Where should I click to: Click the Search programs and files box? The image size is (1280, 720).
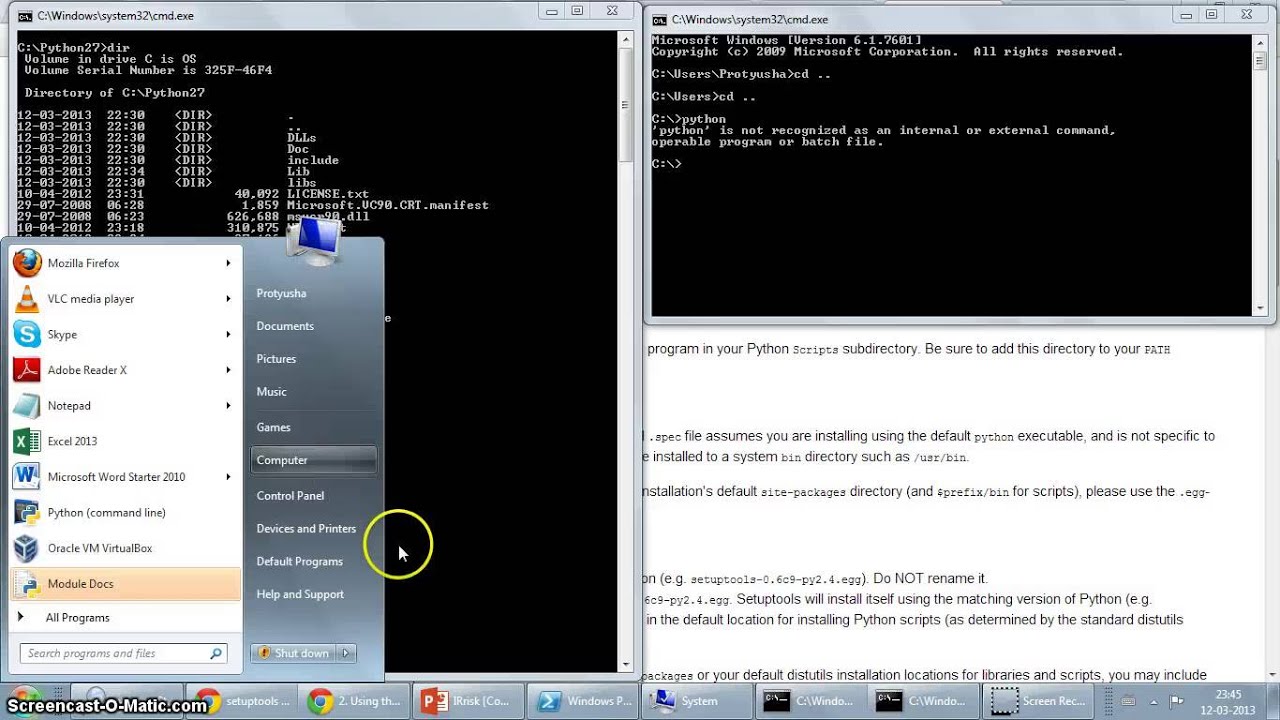(123, 654)
